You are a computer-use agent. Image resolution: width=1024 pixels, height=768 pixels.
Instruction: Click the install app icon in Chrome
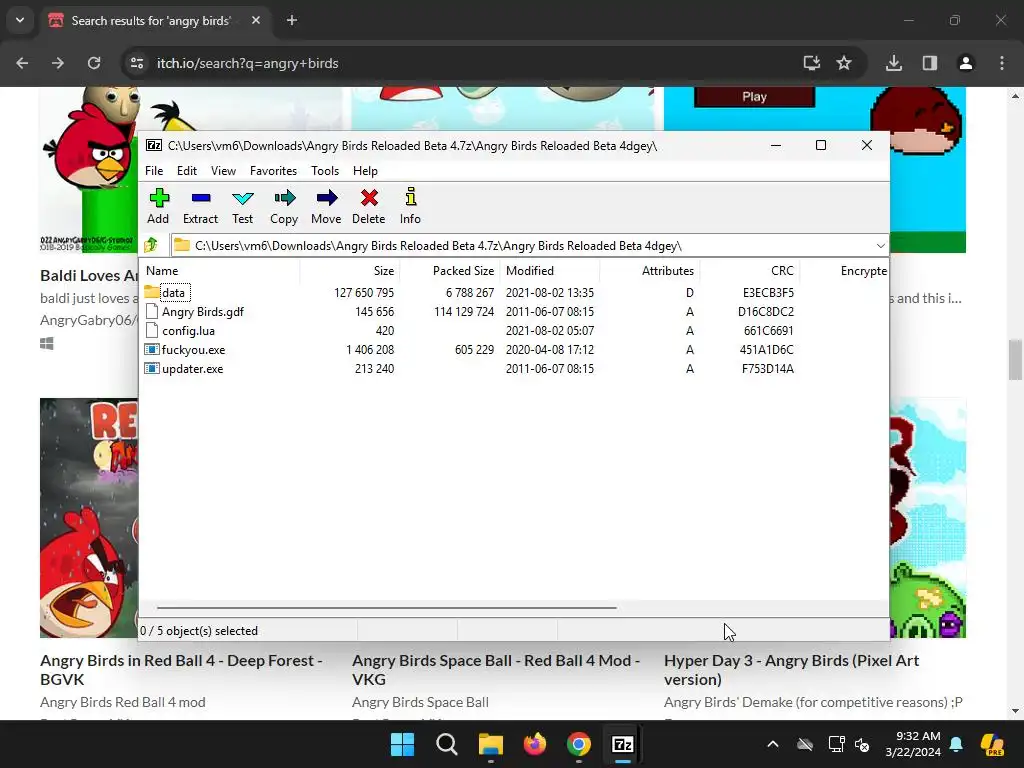pos(812,63)
